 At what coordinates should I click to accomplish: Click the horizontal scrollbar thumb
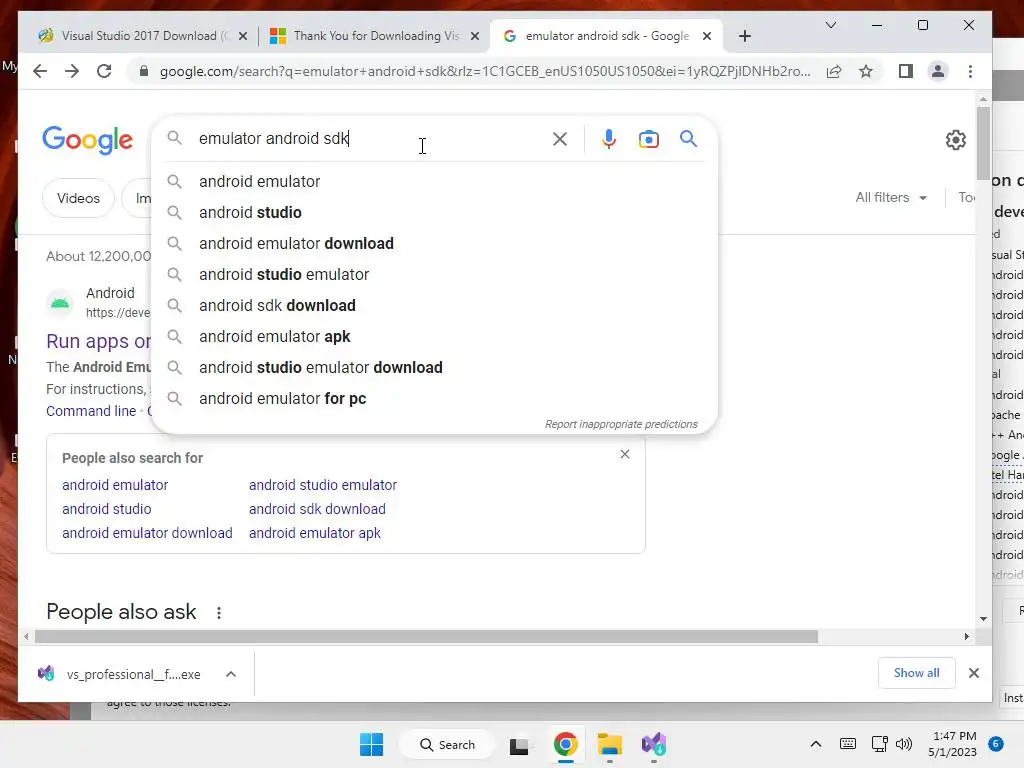coord(426,637)
